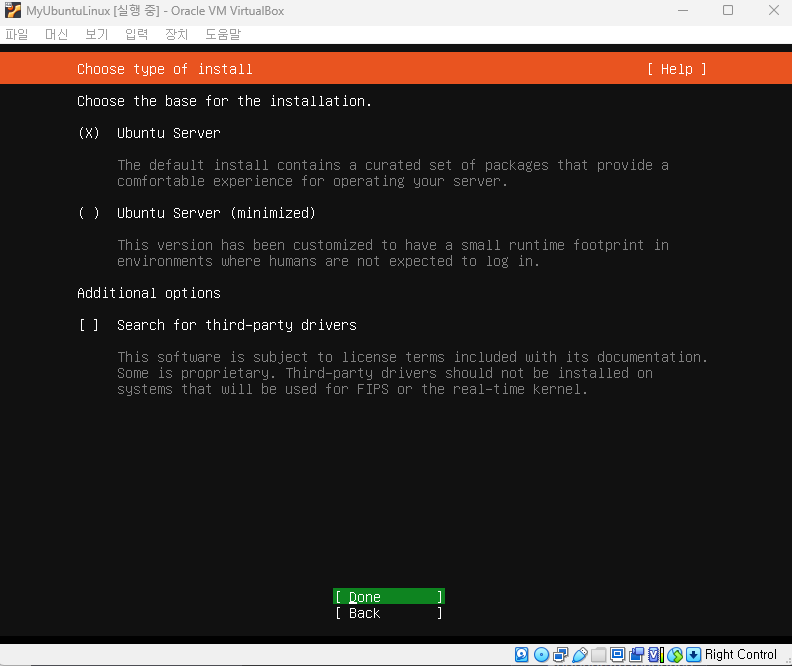
Task: Click the keyboard capture arrow icon
Action: 694,655
